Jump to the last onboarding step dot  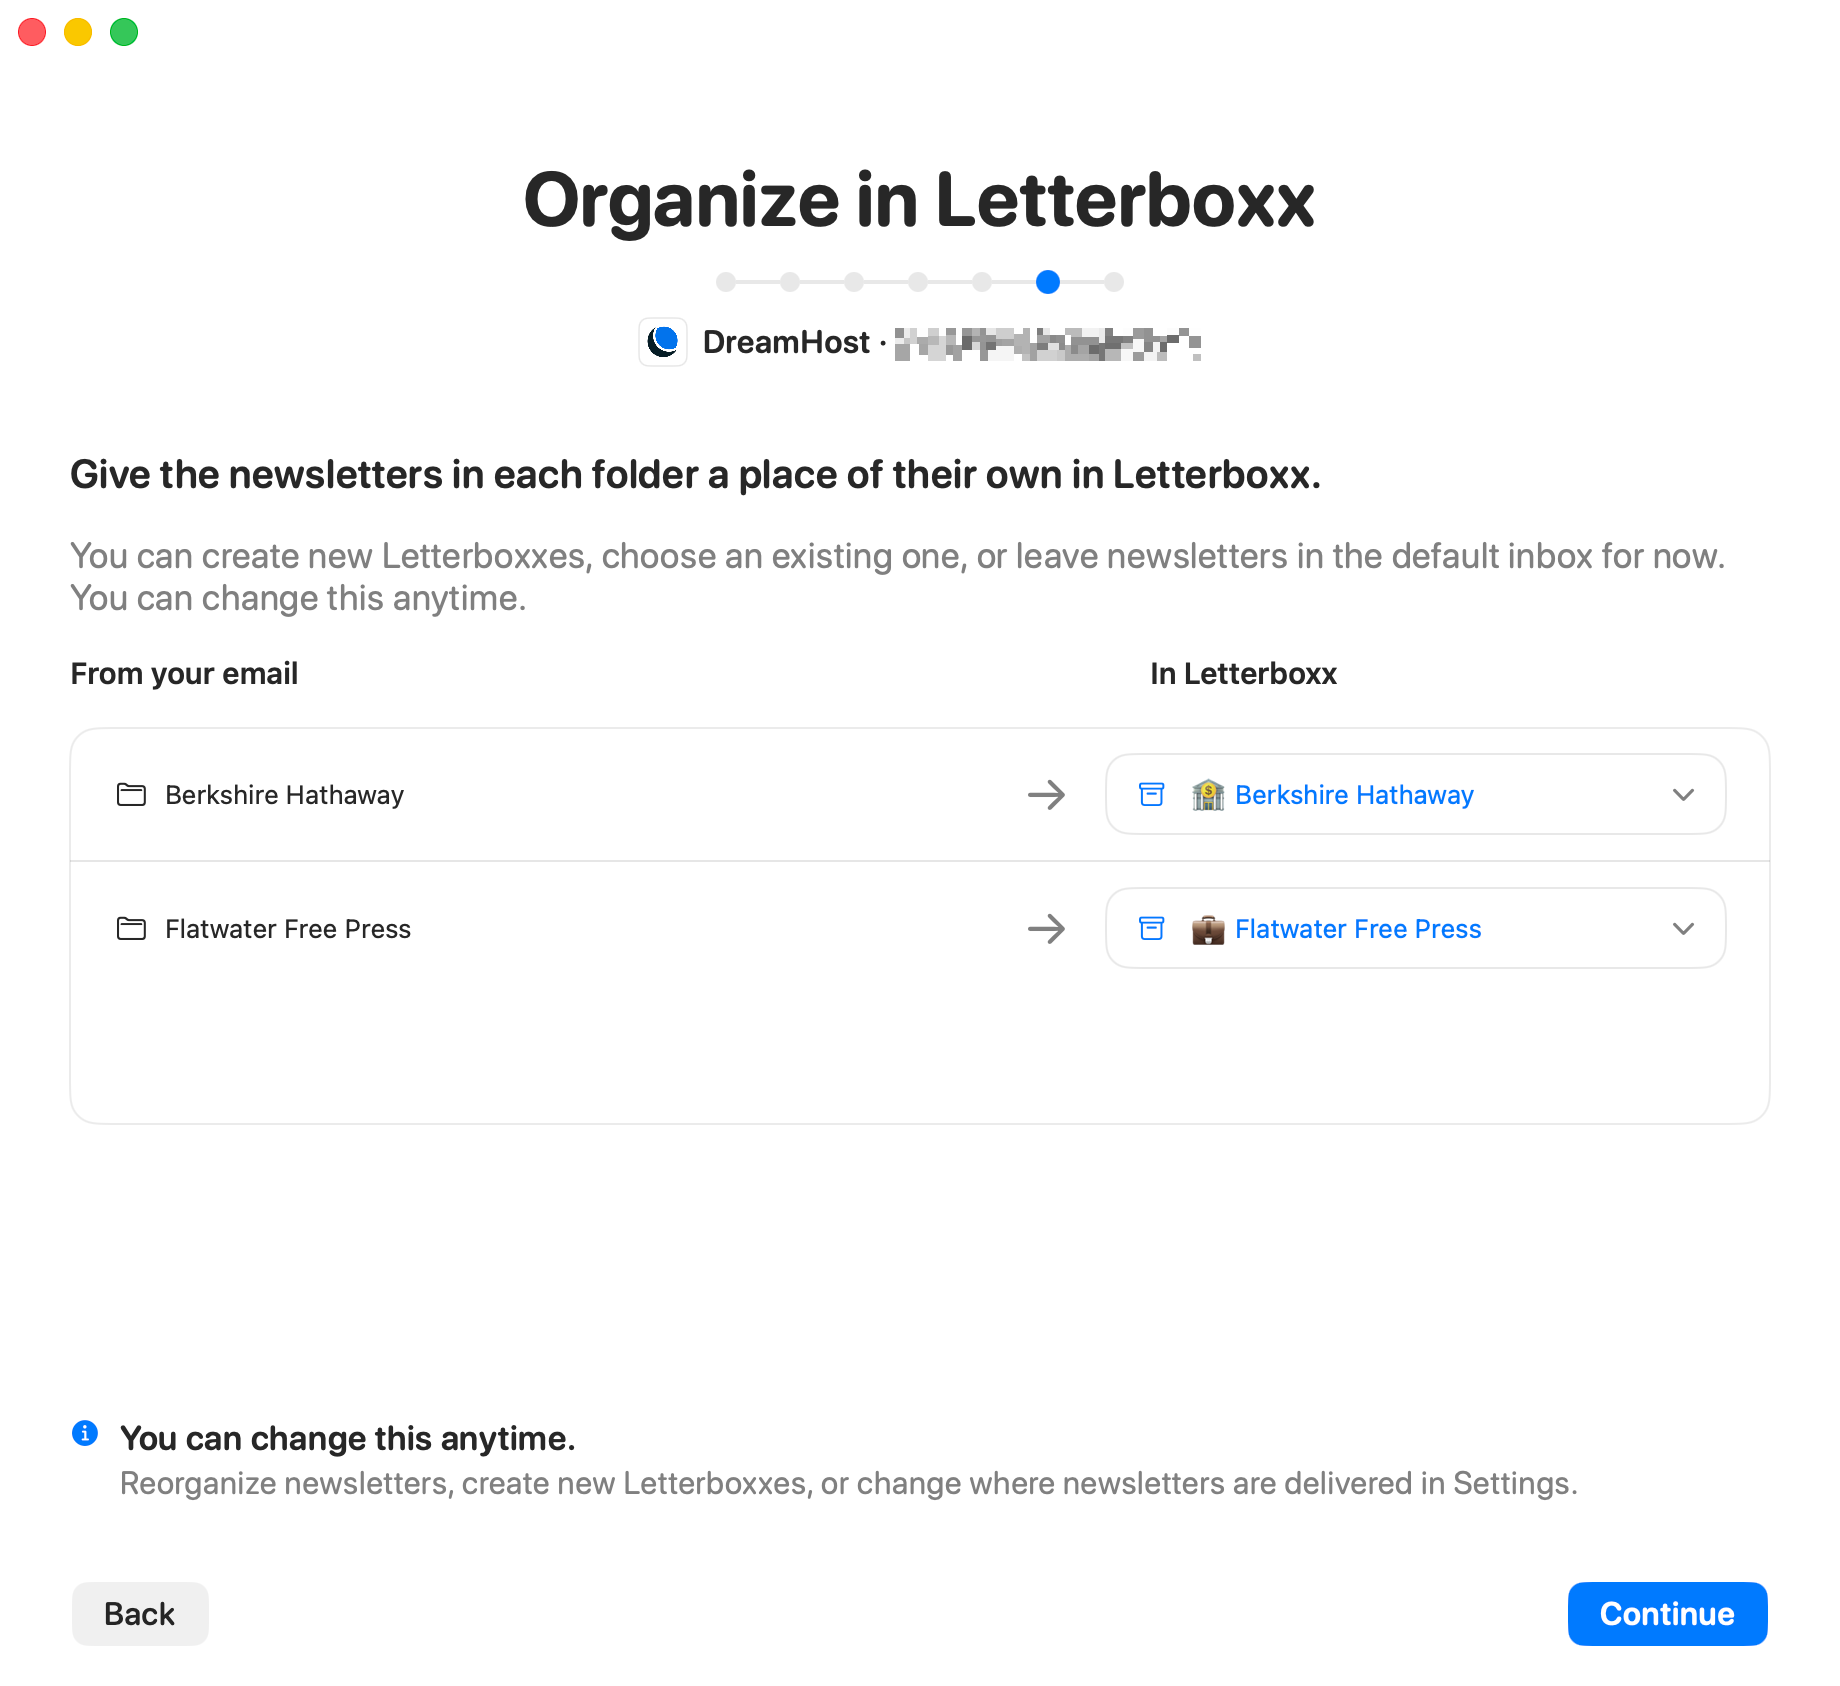click(x=1114, y=282)
